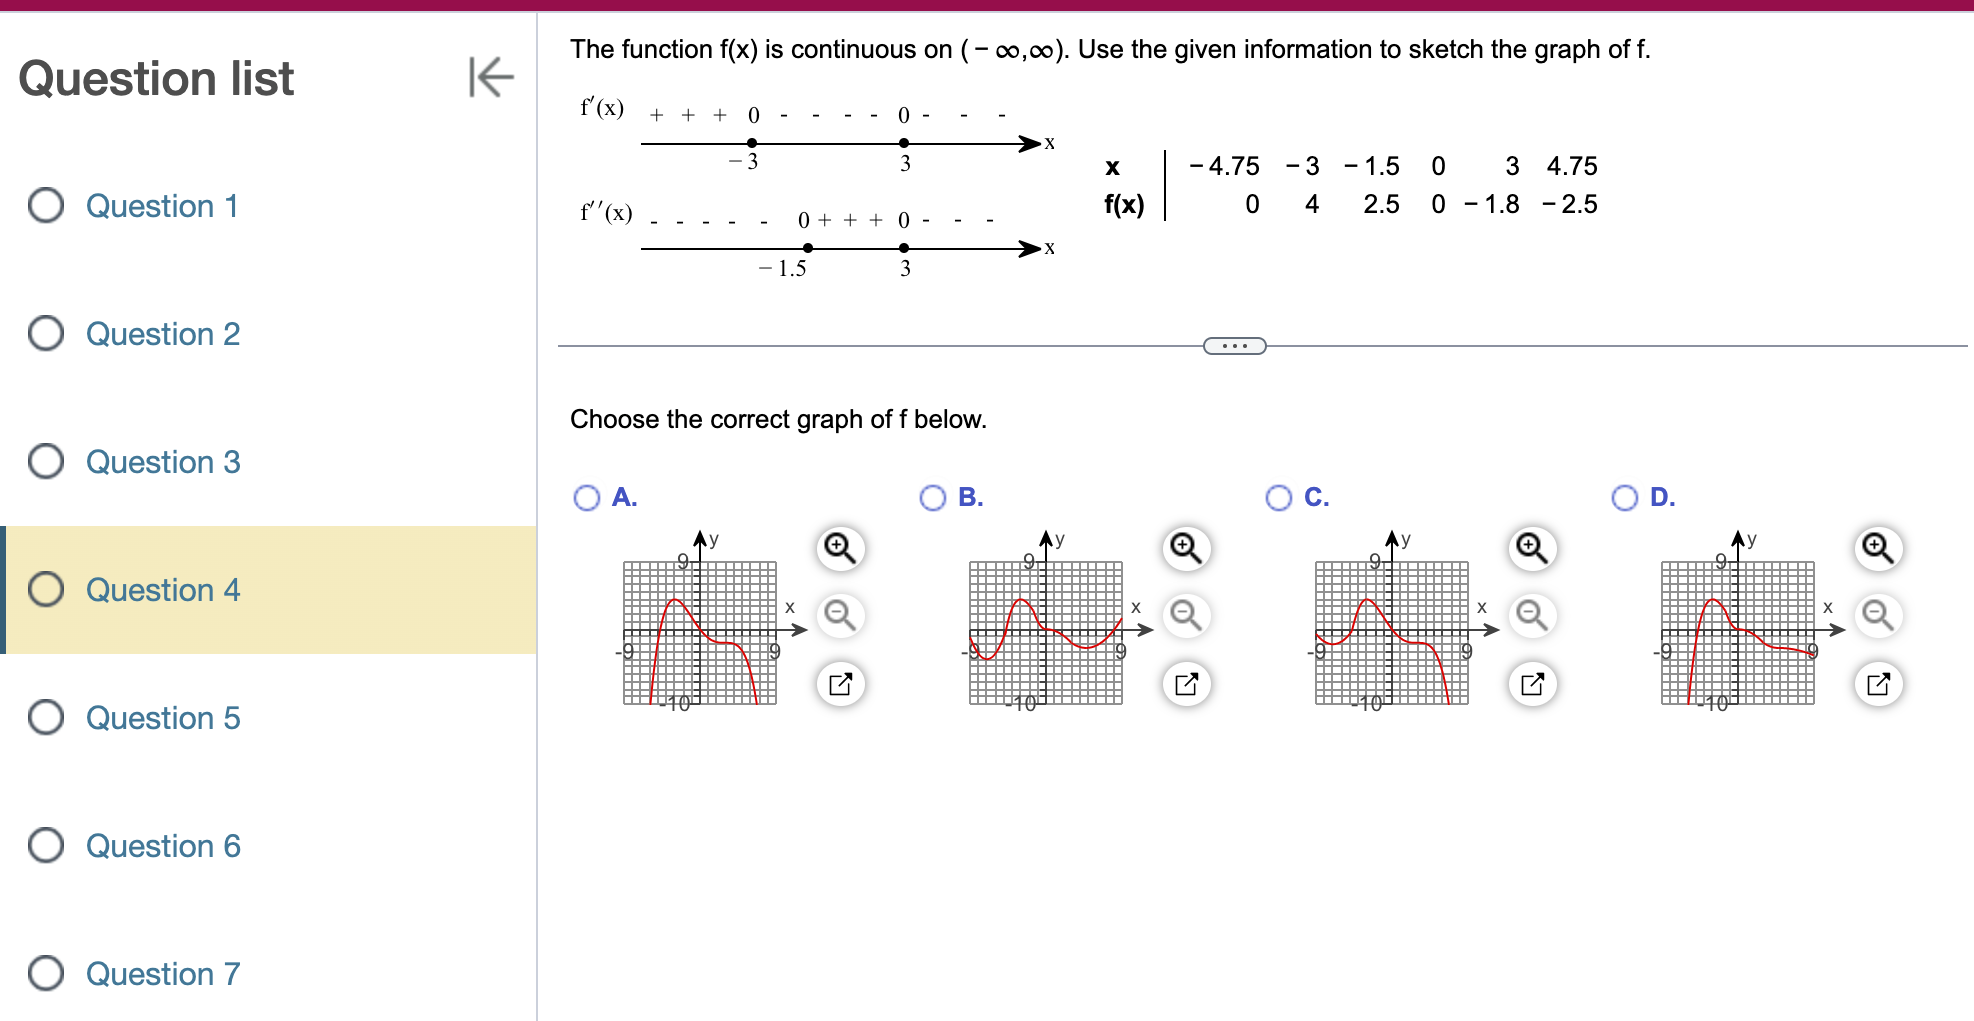Open Question 1 from the list
The height and width of the screenshot is (1021, 1974).
coord(162,206)
